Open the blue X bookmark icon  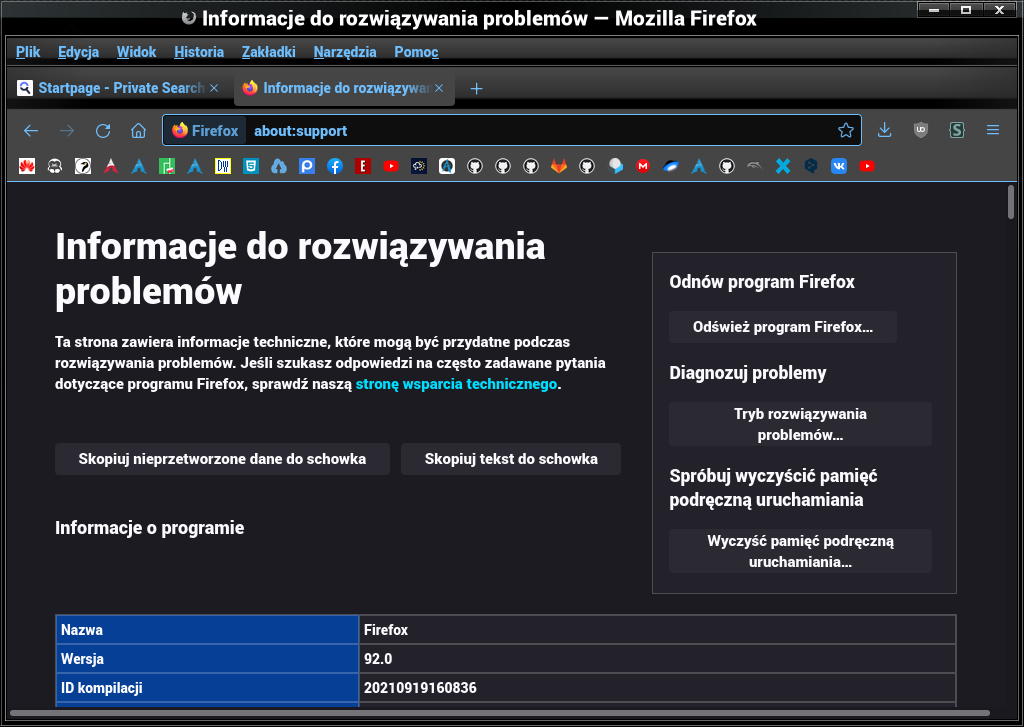783,167
